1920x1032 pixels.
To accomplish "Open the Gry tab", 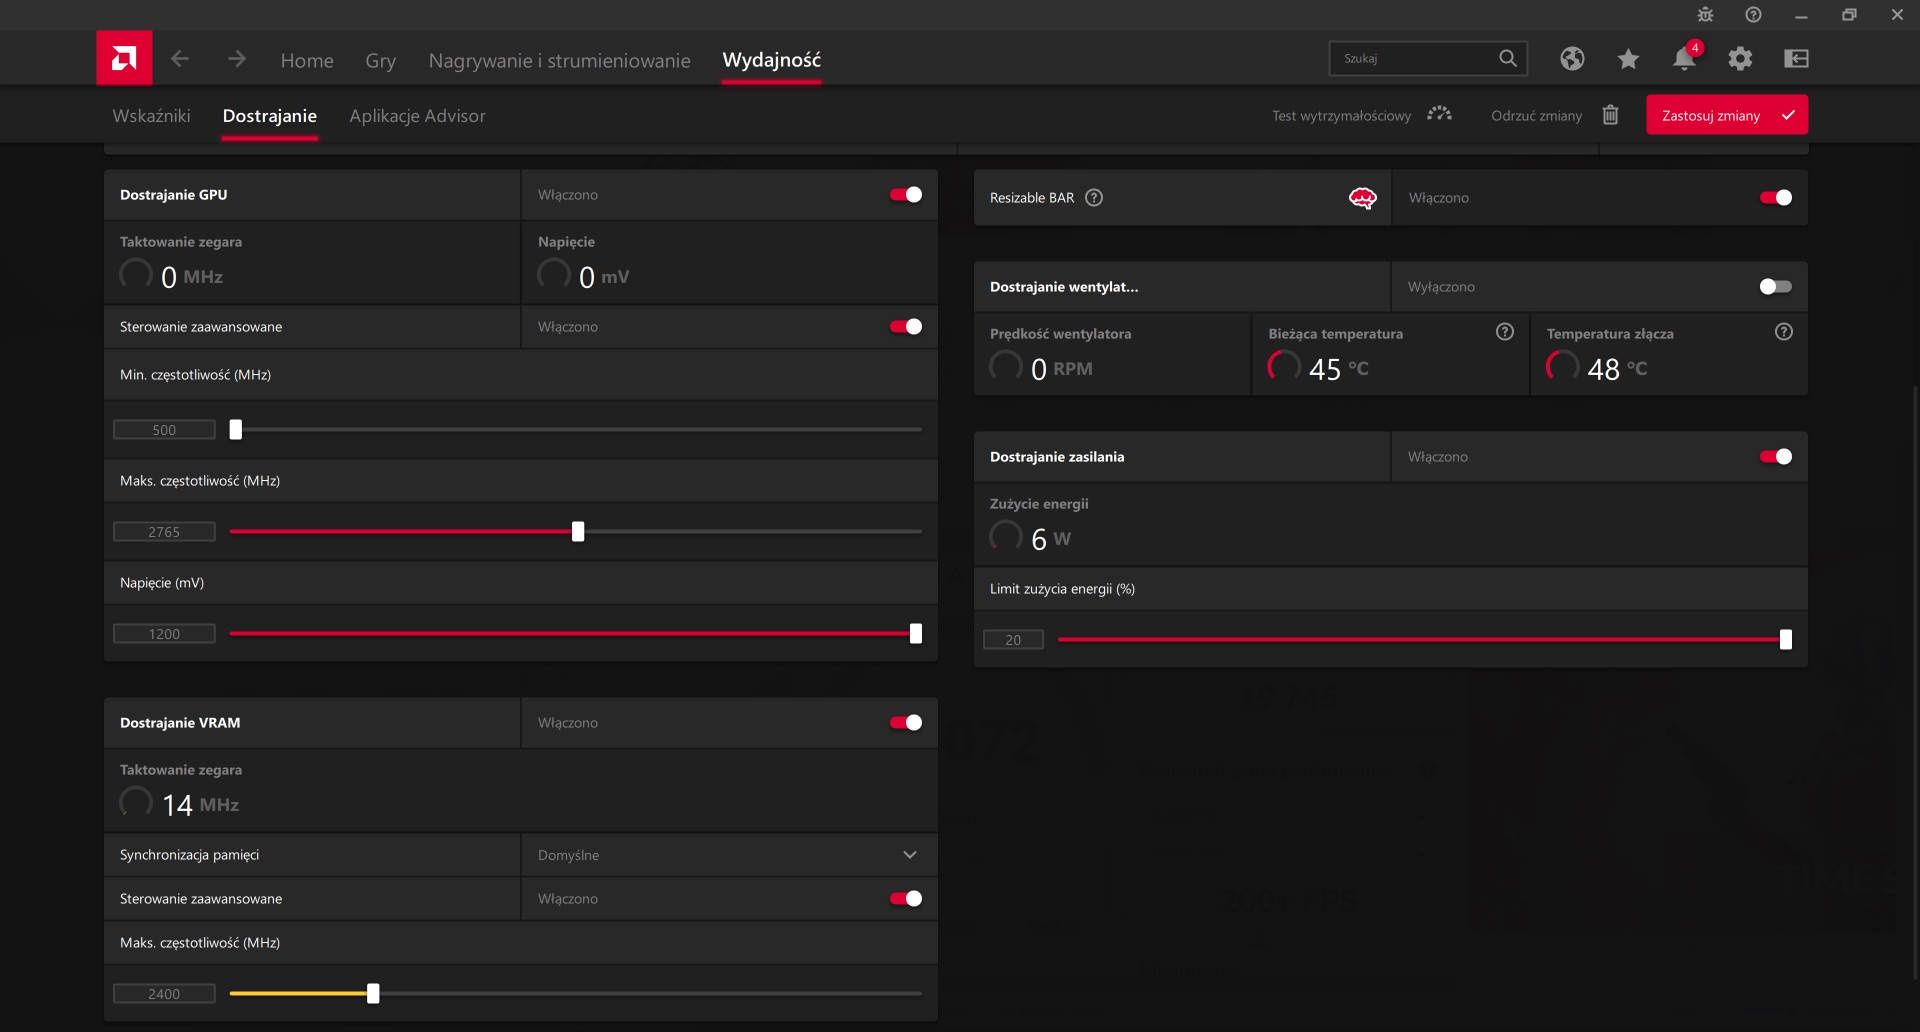I will 381,60.
